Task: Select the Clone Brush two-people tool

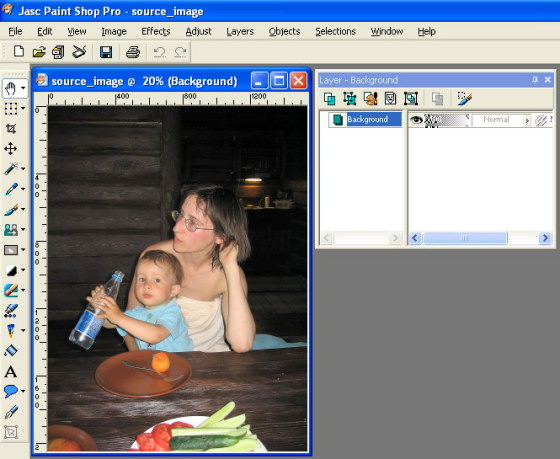Action: (11, 230)
